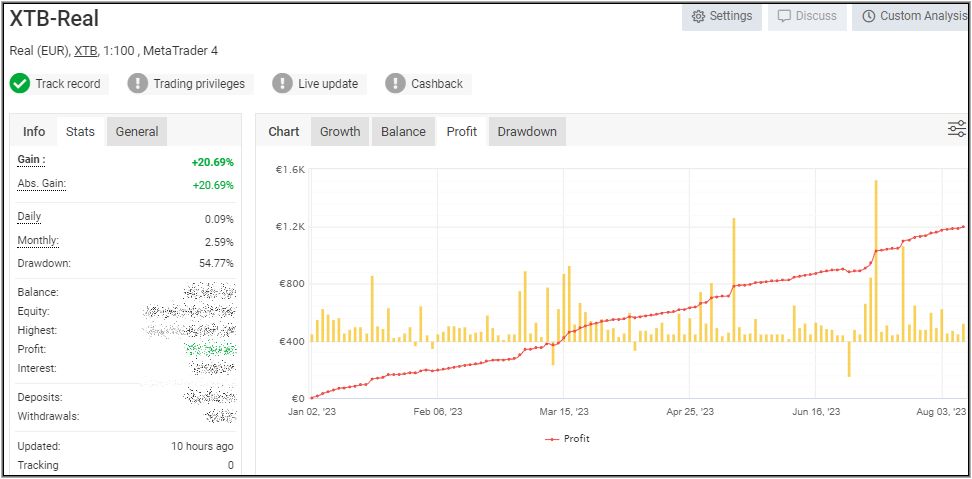This screenshot has height=479, width=972.
Task: Open the General tab
Action: point(137,132)
